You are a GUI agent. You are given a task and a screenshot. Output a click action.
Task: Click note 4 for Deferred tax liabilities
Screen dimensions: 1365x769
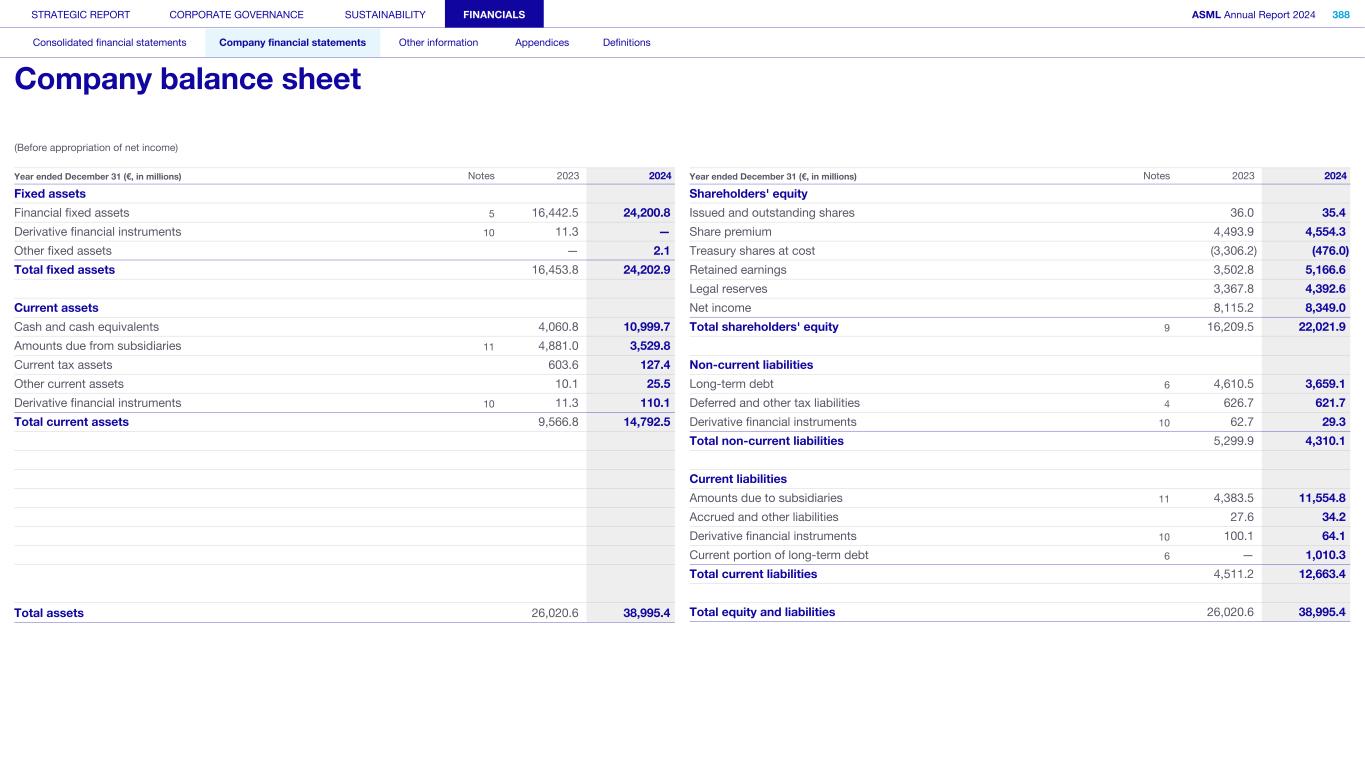[x=1166, y=404]
